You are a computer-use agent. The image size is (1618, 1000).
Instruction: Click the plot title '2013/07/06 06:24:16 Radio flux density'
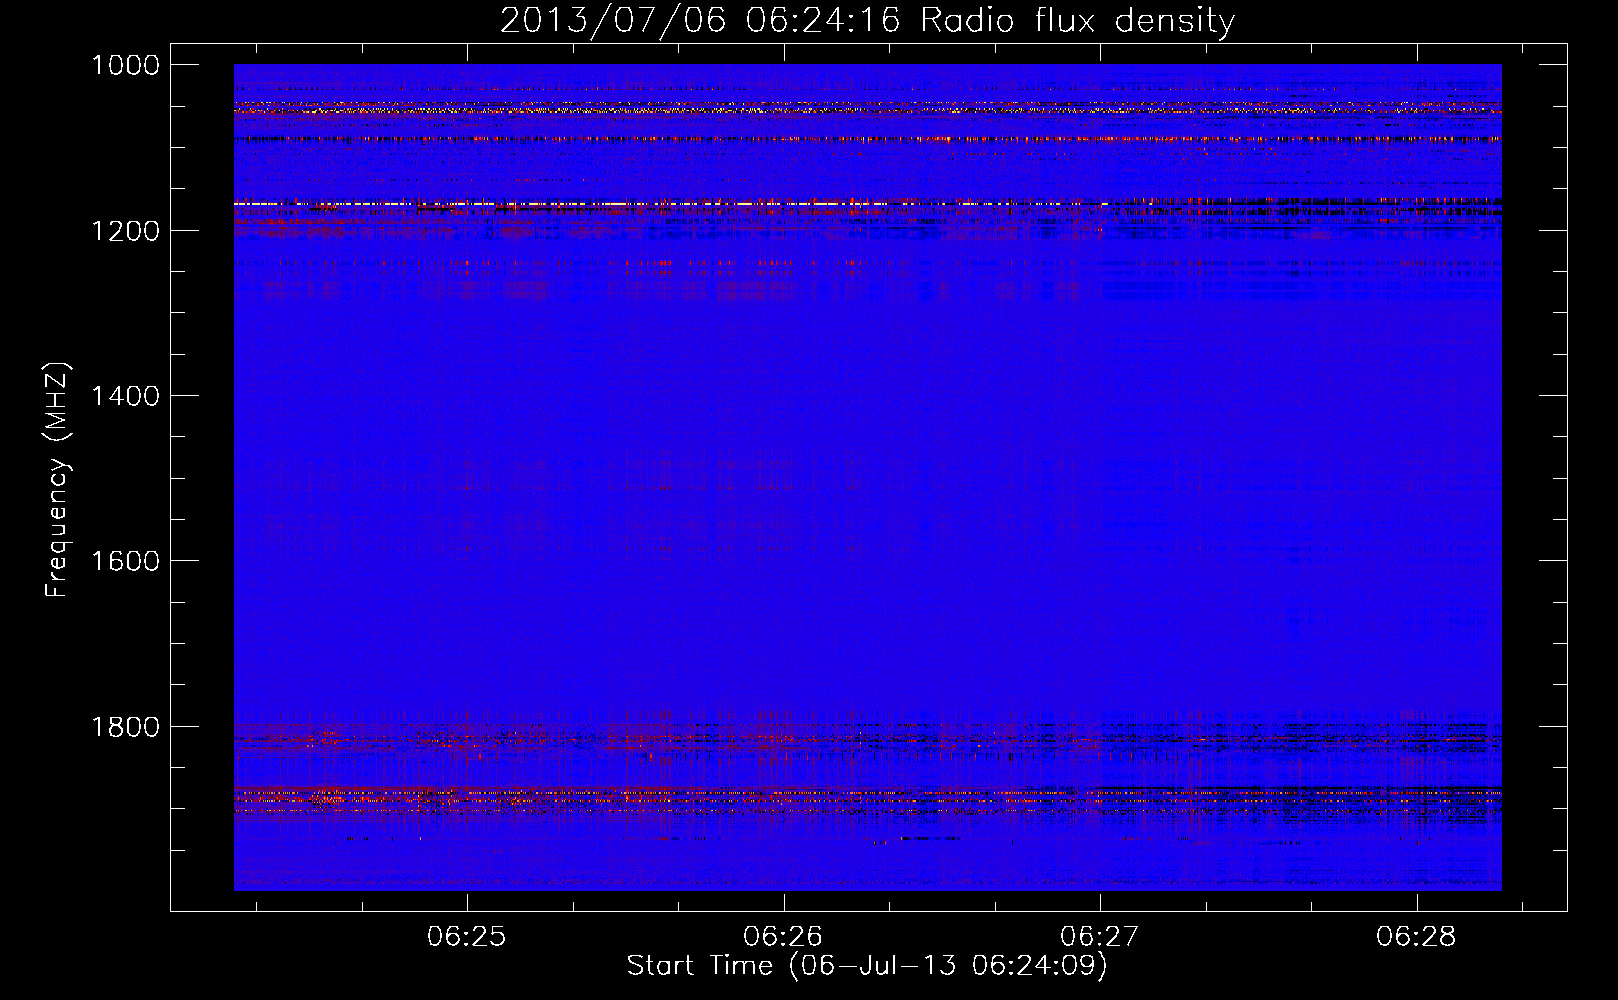pos(867,20)
